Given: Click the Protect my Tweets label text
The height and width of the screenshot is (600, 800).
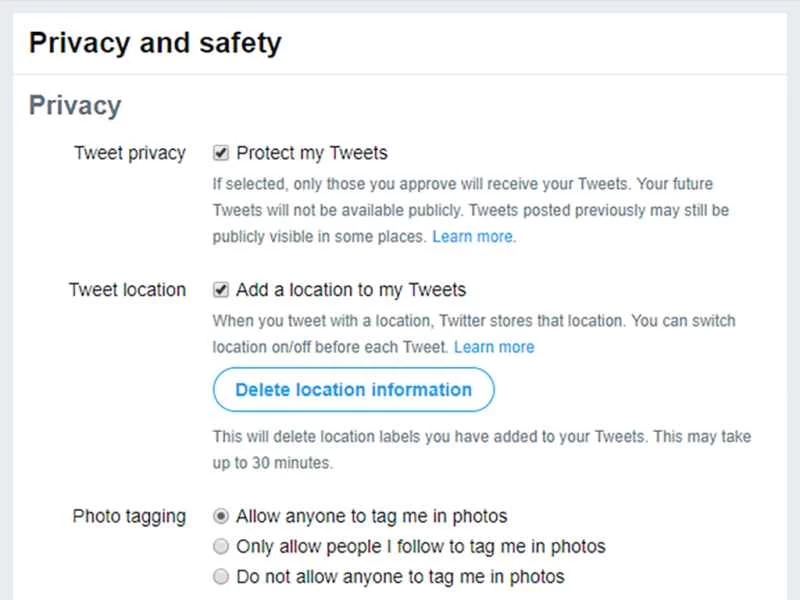Looking at the screenshot, I should (x=311, y=153).
